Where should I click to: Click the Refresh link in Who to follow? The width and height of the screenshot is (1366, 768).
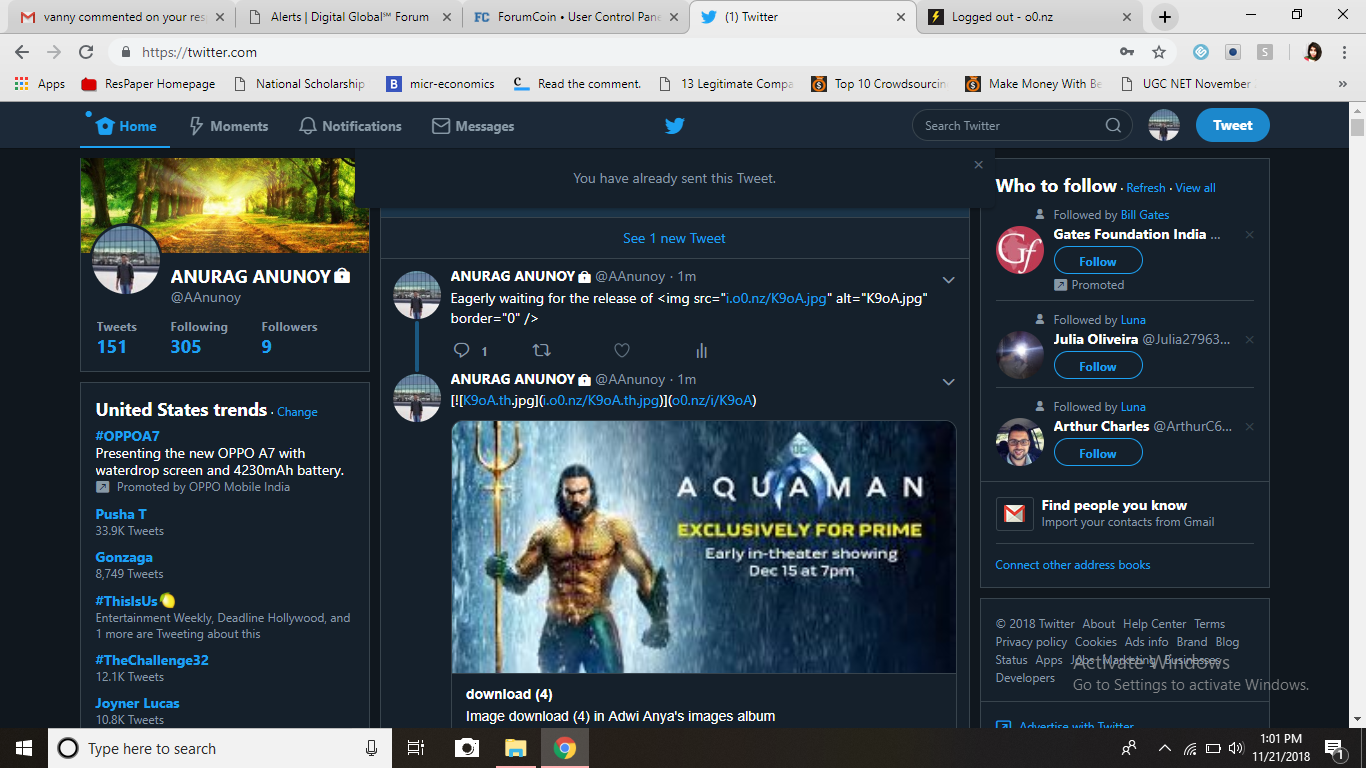point(1145,187)
